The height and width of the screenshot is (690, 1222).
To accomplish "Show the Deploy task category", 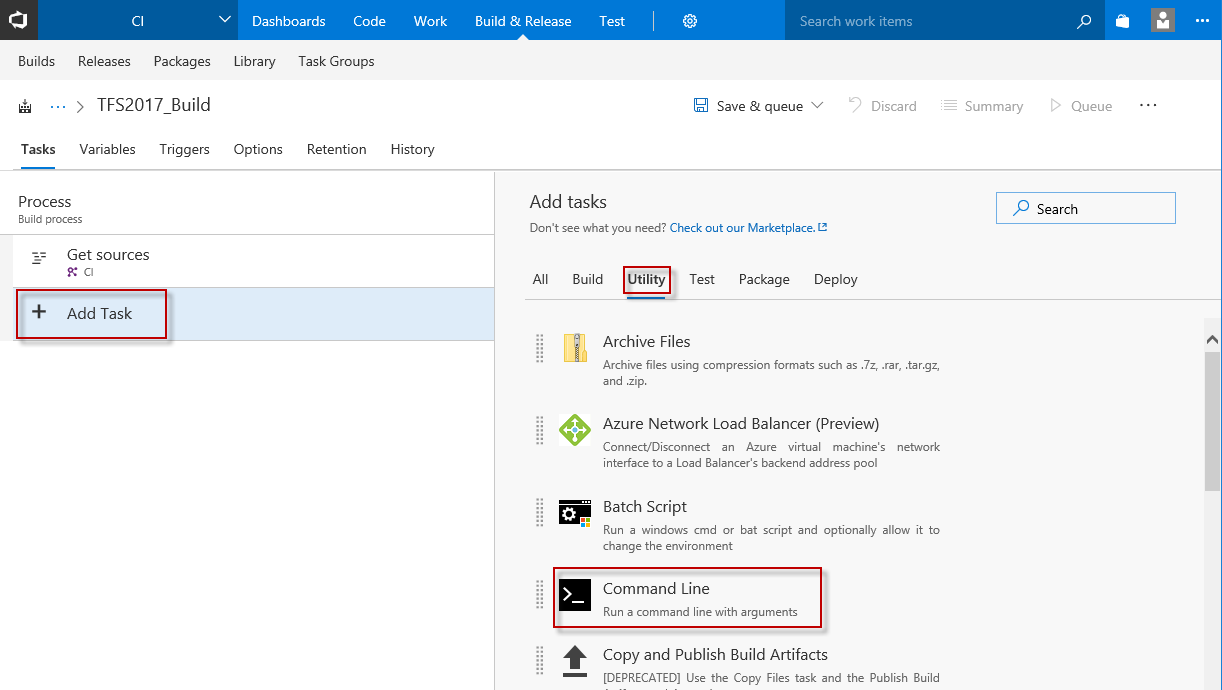I will coord(835,279).
